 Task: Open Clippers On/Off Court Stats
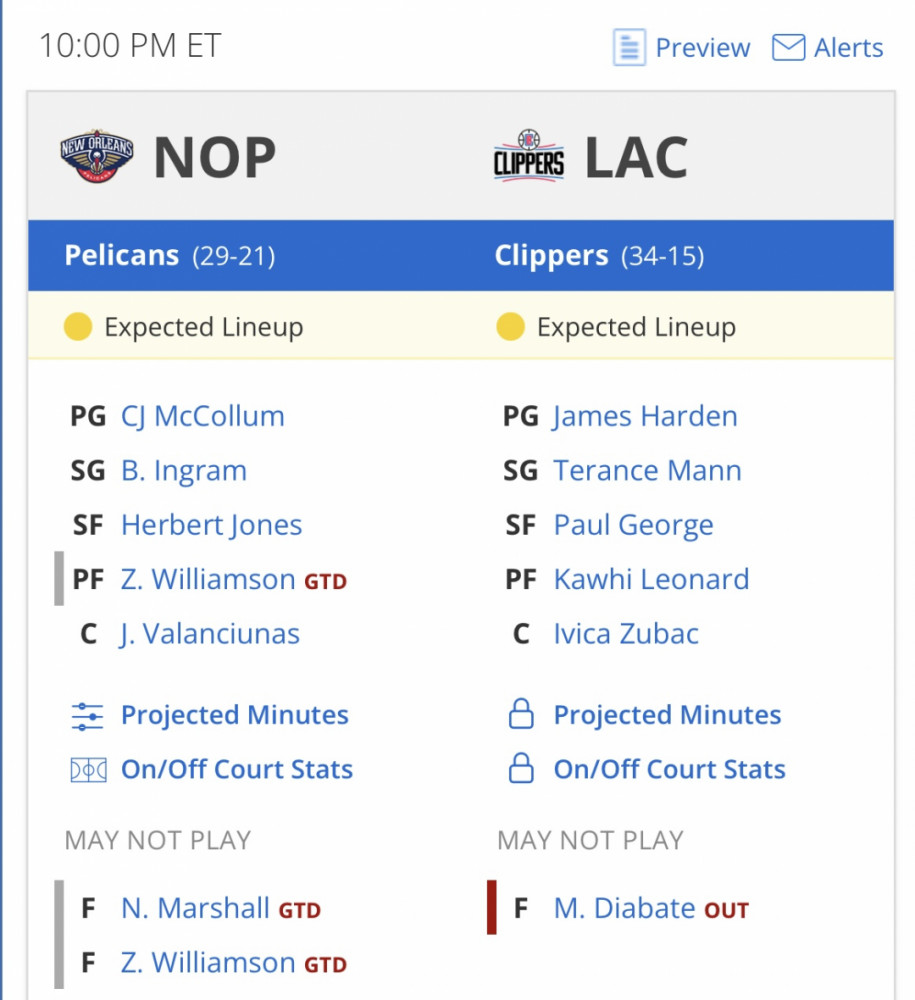pos(670,769)
